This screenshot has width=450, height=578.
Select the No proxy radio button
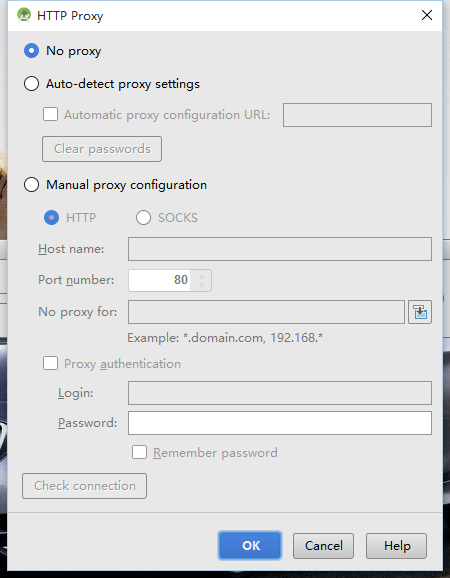31,51
